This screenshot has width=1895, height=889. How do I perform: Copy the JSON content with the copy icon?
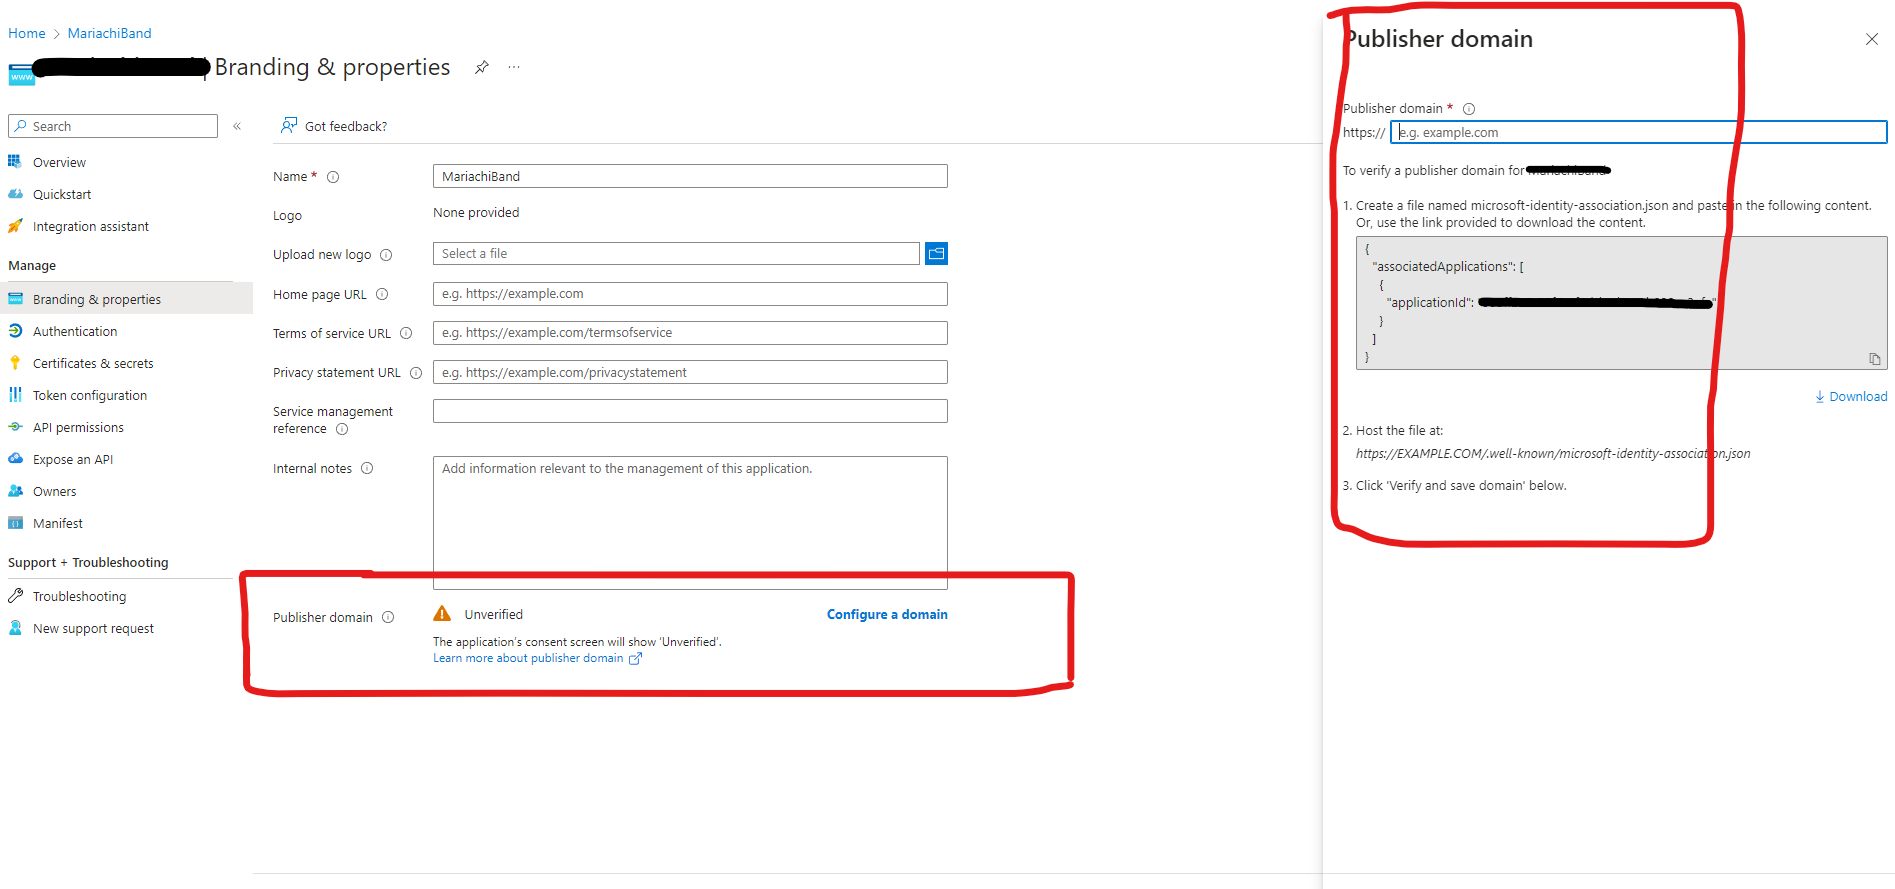click(1875, 359)
